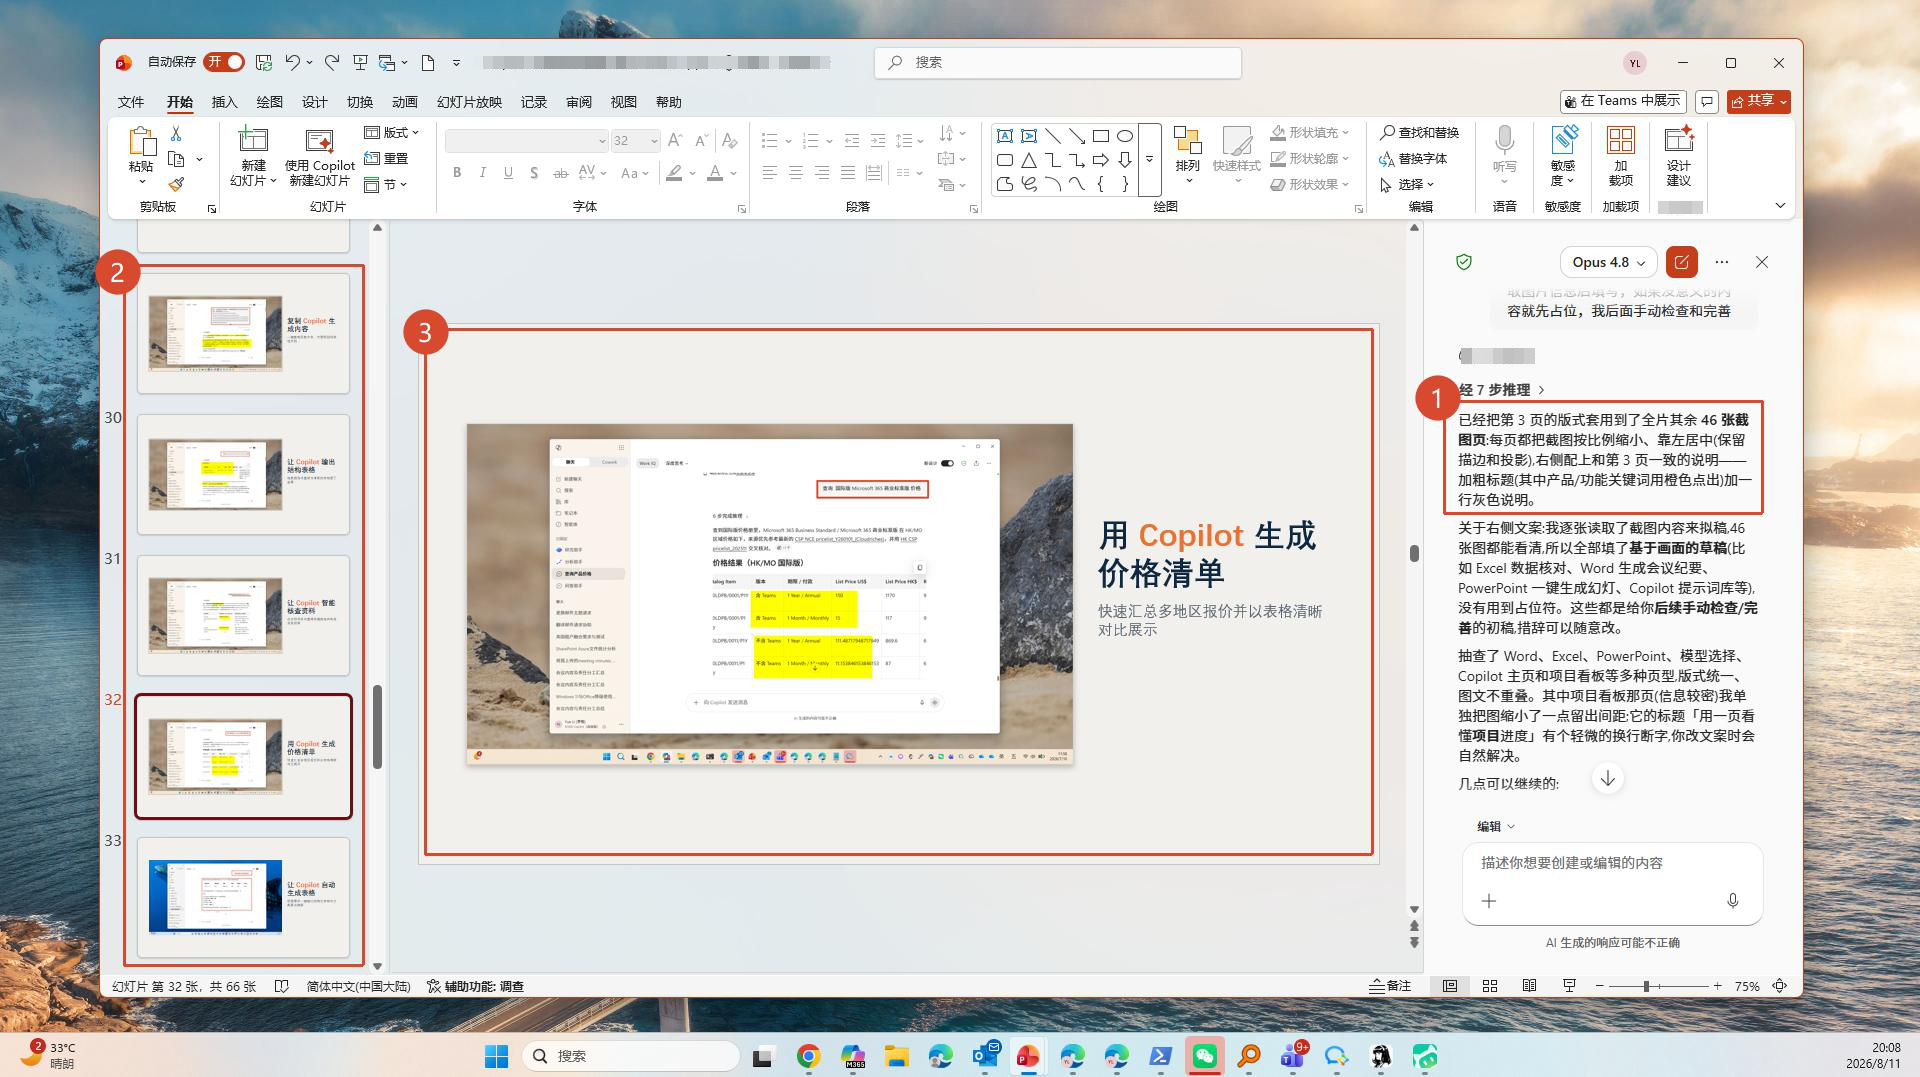Start slideshow from beginning in quick access toolbar
Viewport: 1920px width, 1077px height.
[x=360, y=62]
